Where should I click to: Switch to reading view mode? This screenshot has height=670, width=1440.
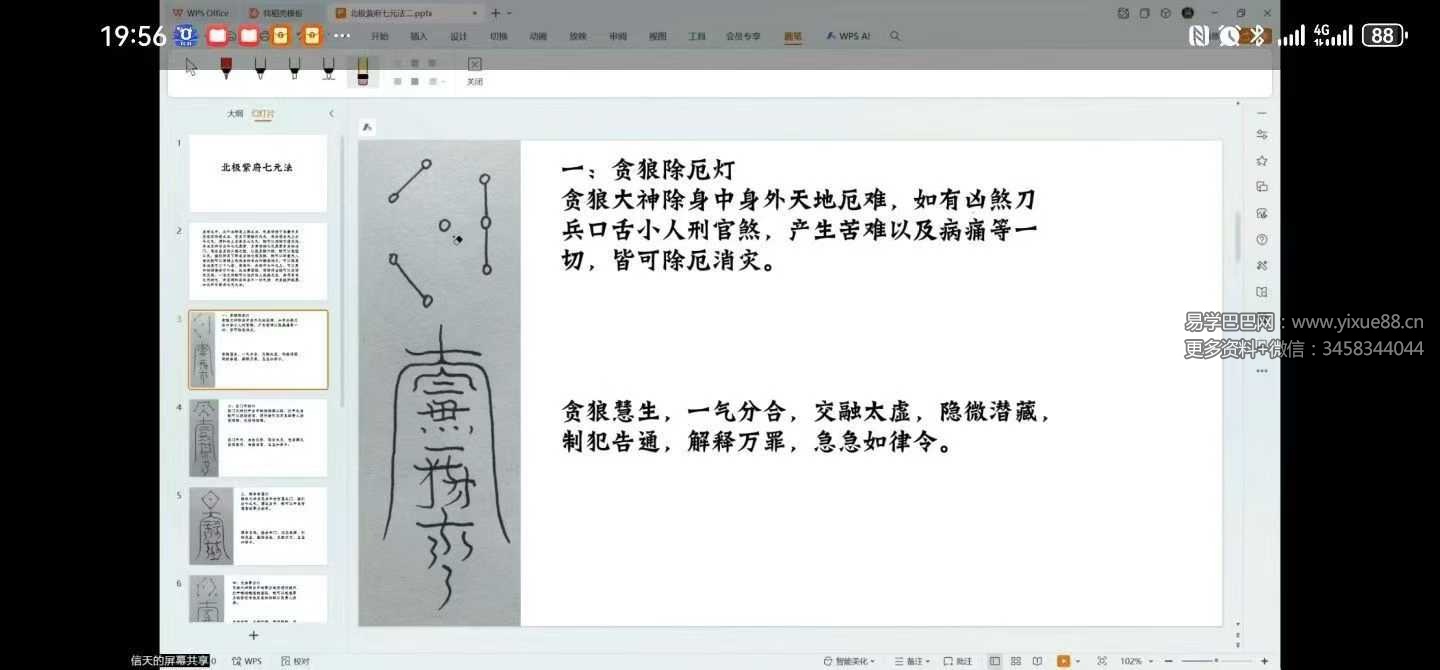click(x=1037, y=661)
